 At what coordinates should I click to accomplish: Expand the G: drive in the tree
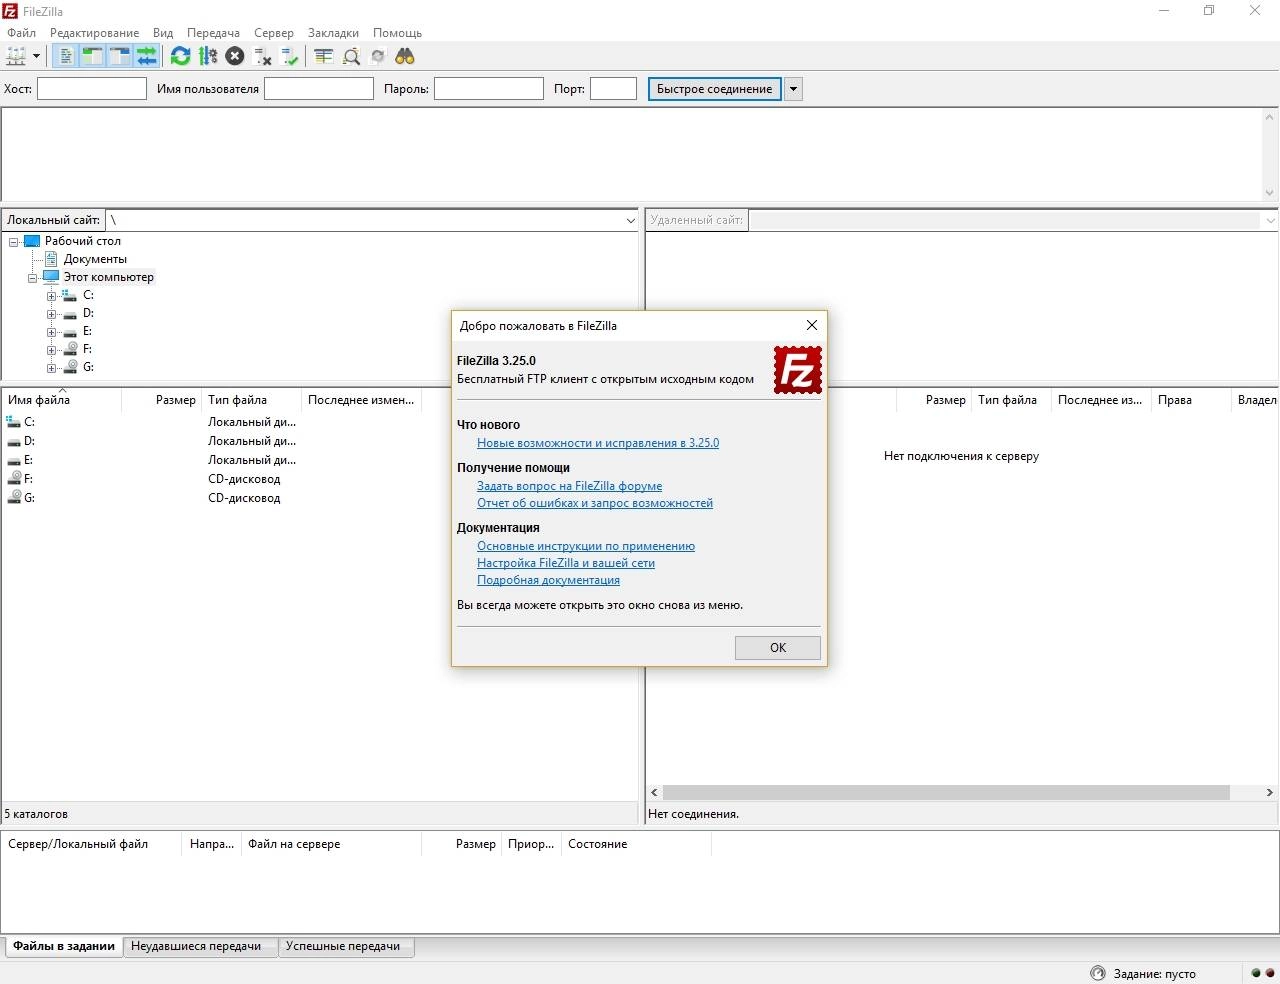click(x=51, y=367)
